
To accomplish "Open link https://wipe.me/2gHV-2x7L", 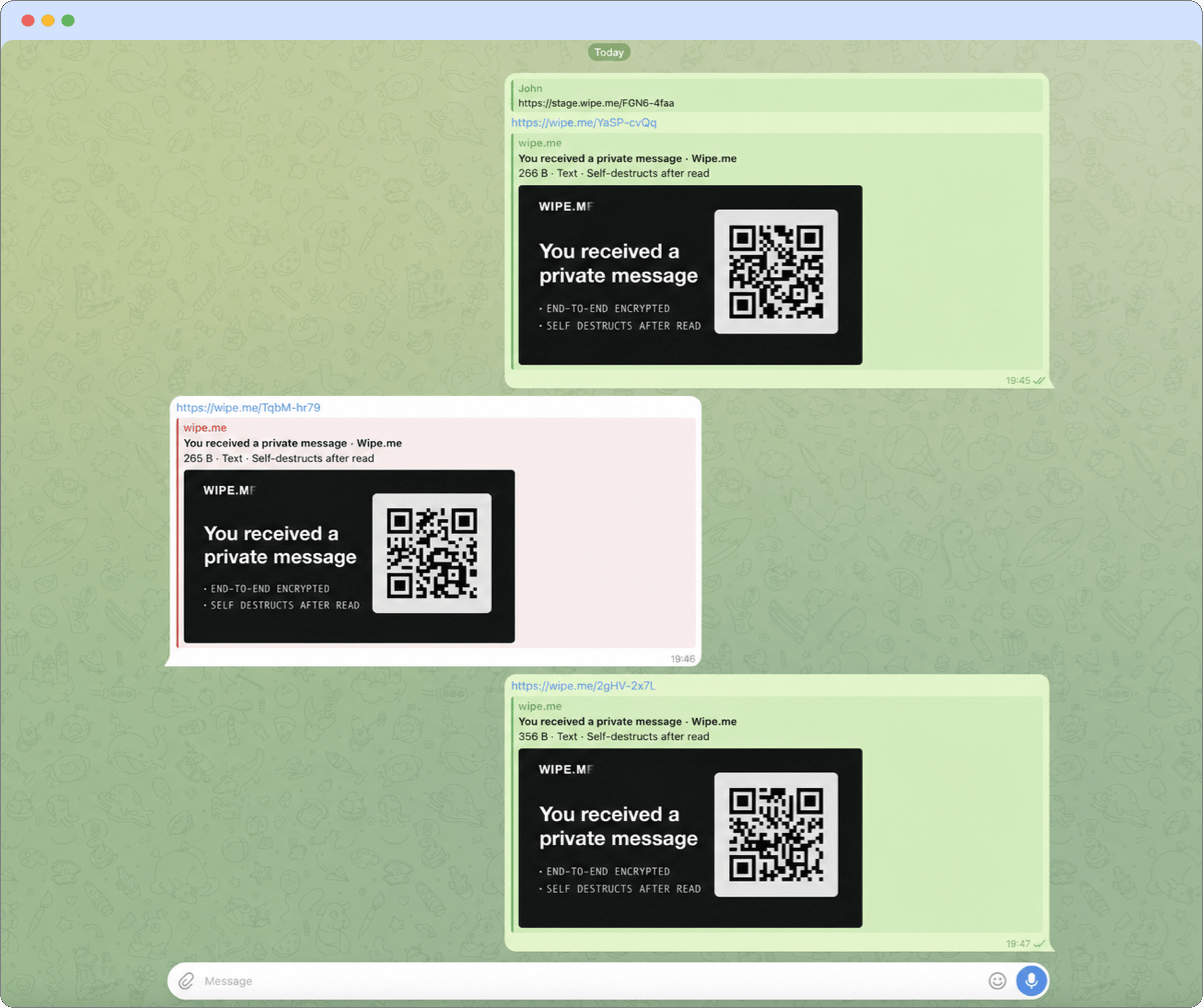I will coord(583,686).
